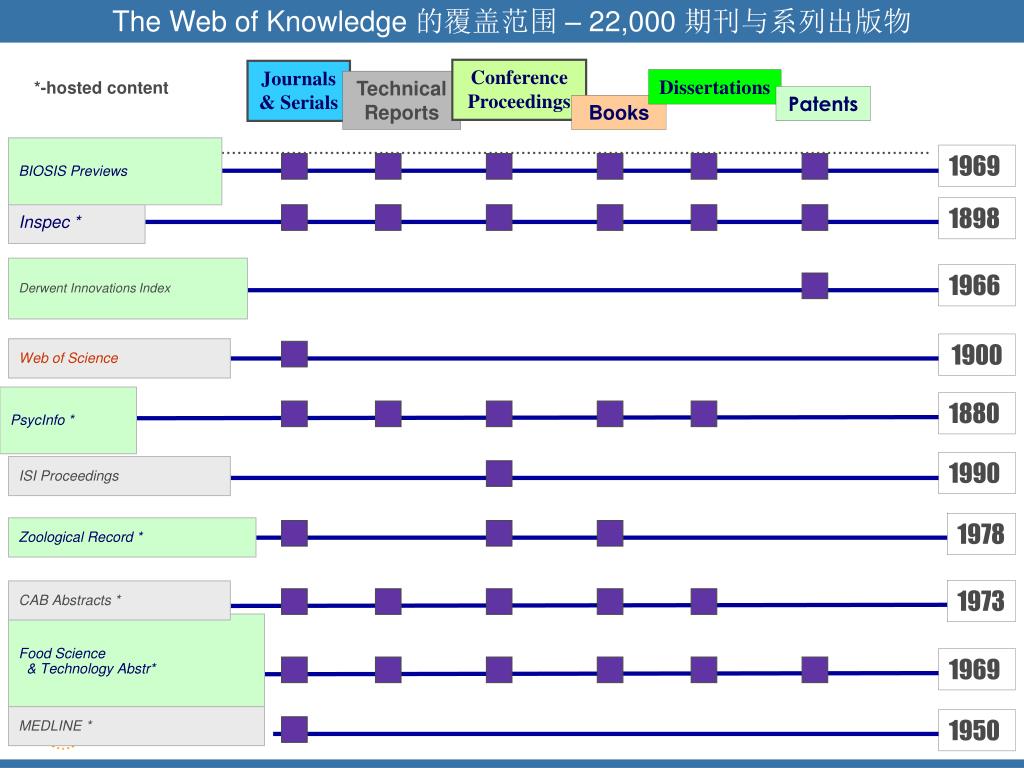Select the Conference Proceedings category box
The image size is (1024, 768).
pyautogui.click(x=519, y=89)
